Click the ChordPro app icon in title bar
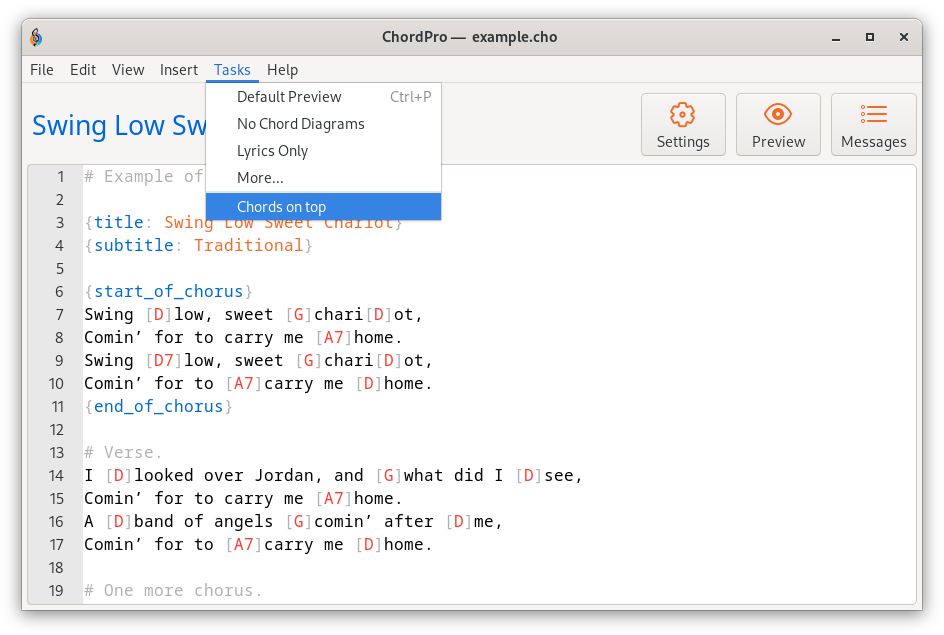 pos(36,37)
